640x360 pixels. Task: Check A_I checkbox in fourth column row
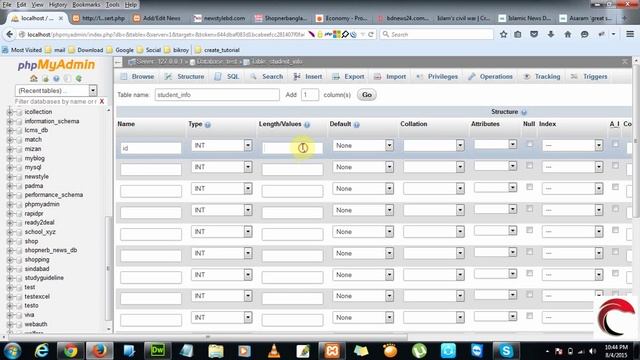[615, 209]
